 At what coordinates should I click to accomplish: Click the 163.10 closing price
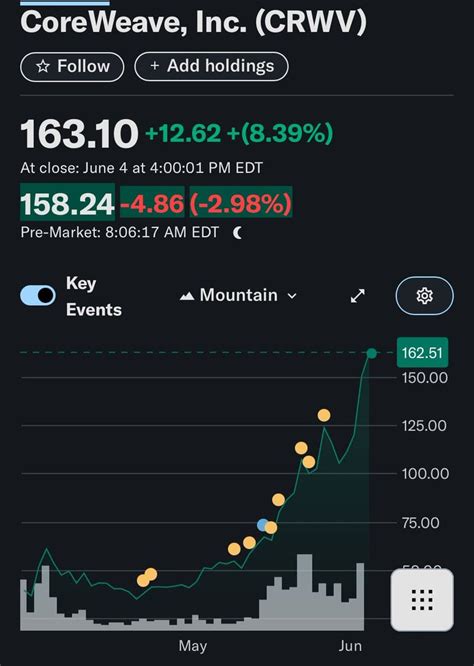tap(79, 134)
